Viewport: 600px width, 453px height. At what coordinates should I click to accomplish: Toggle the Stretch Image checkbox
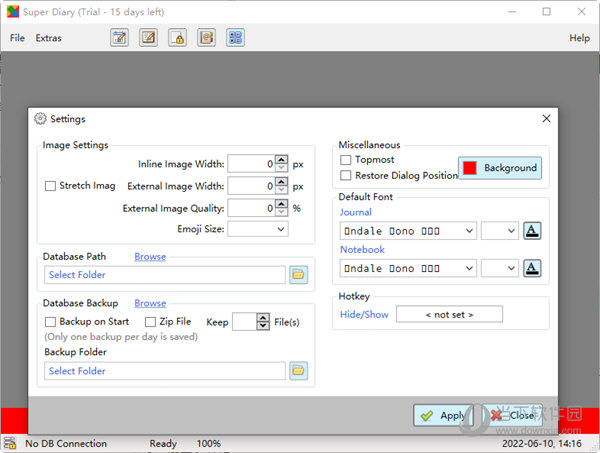50,186
